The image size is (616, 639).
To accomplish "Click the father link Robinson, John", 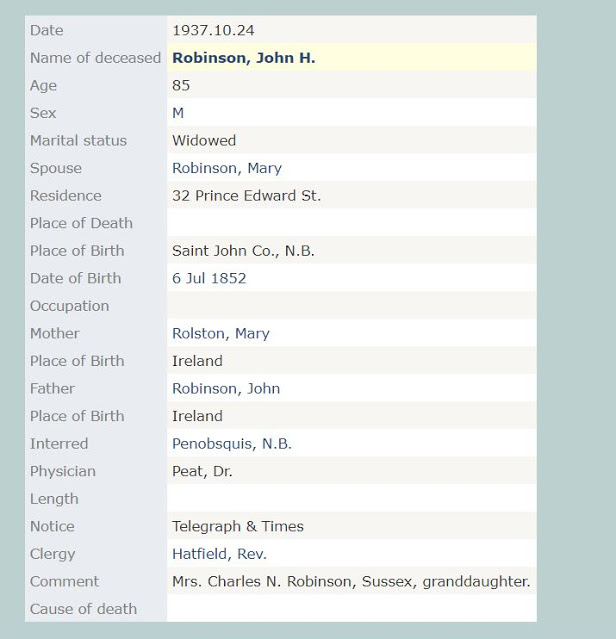I will 225,388.
